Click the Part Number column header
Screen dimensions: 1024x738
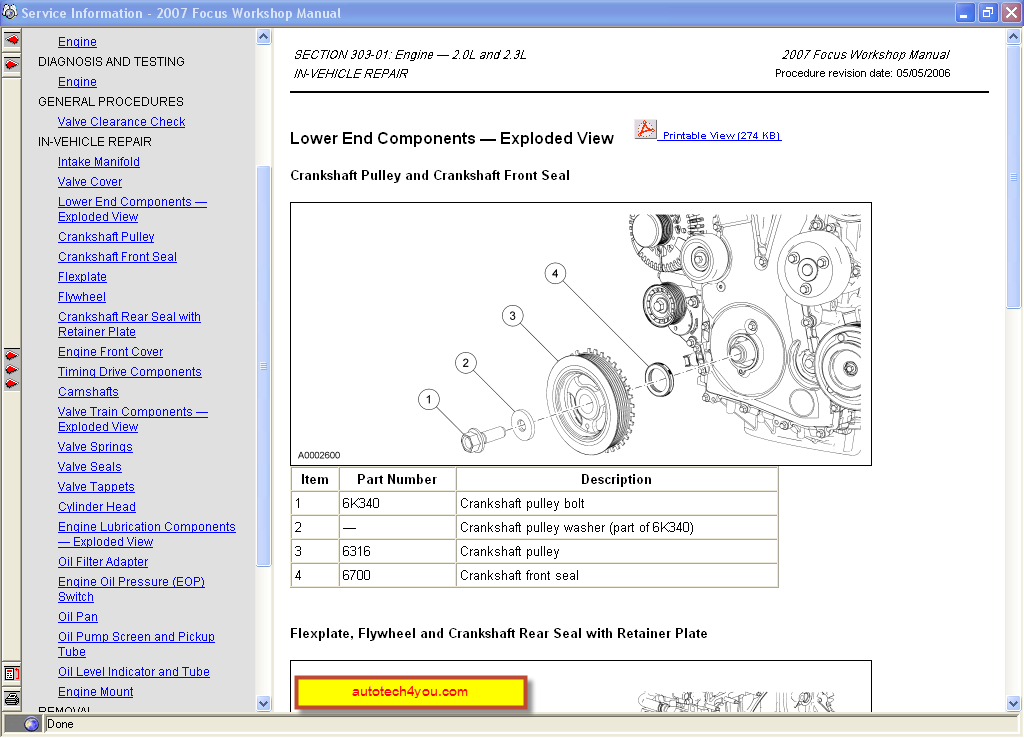point(397,479)
